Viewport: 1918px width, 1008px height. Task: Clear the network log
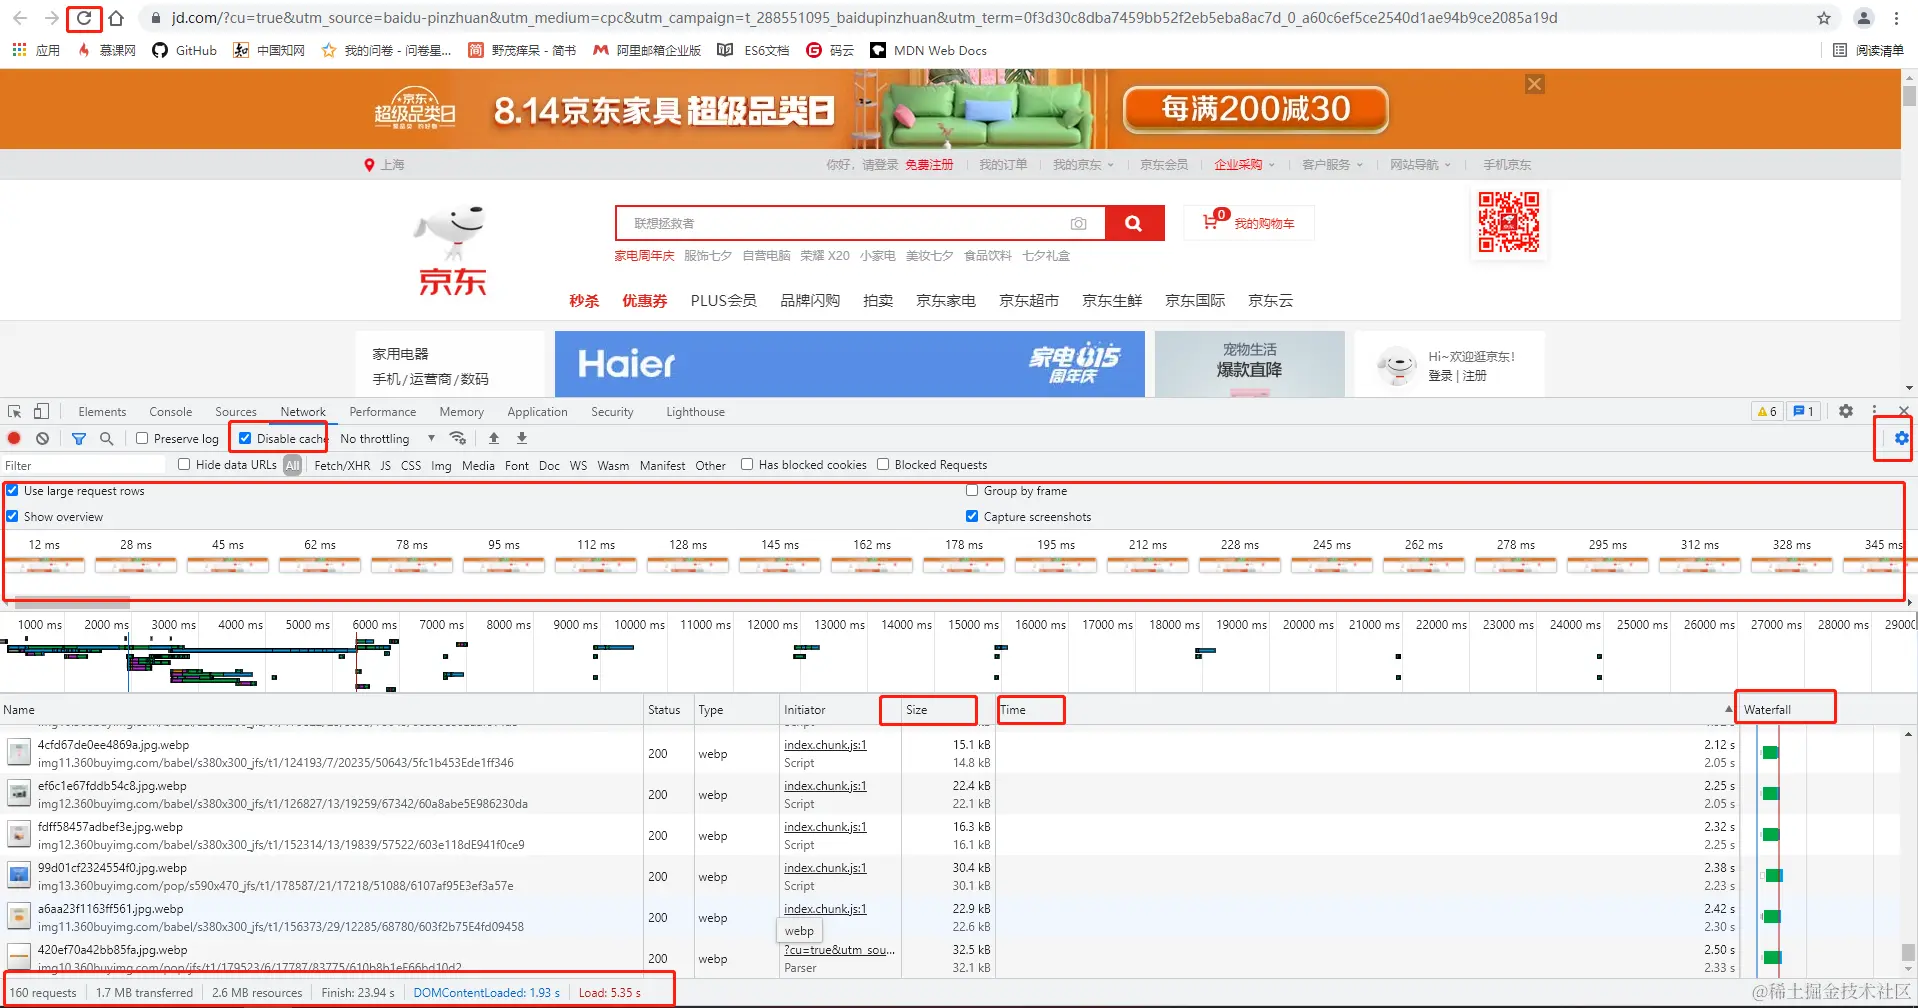coord(42,438)
